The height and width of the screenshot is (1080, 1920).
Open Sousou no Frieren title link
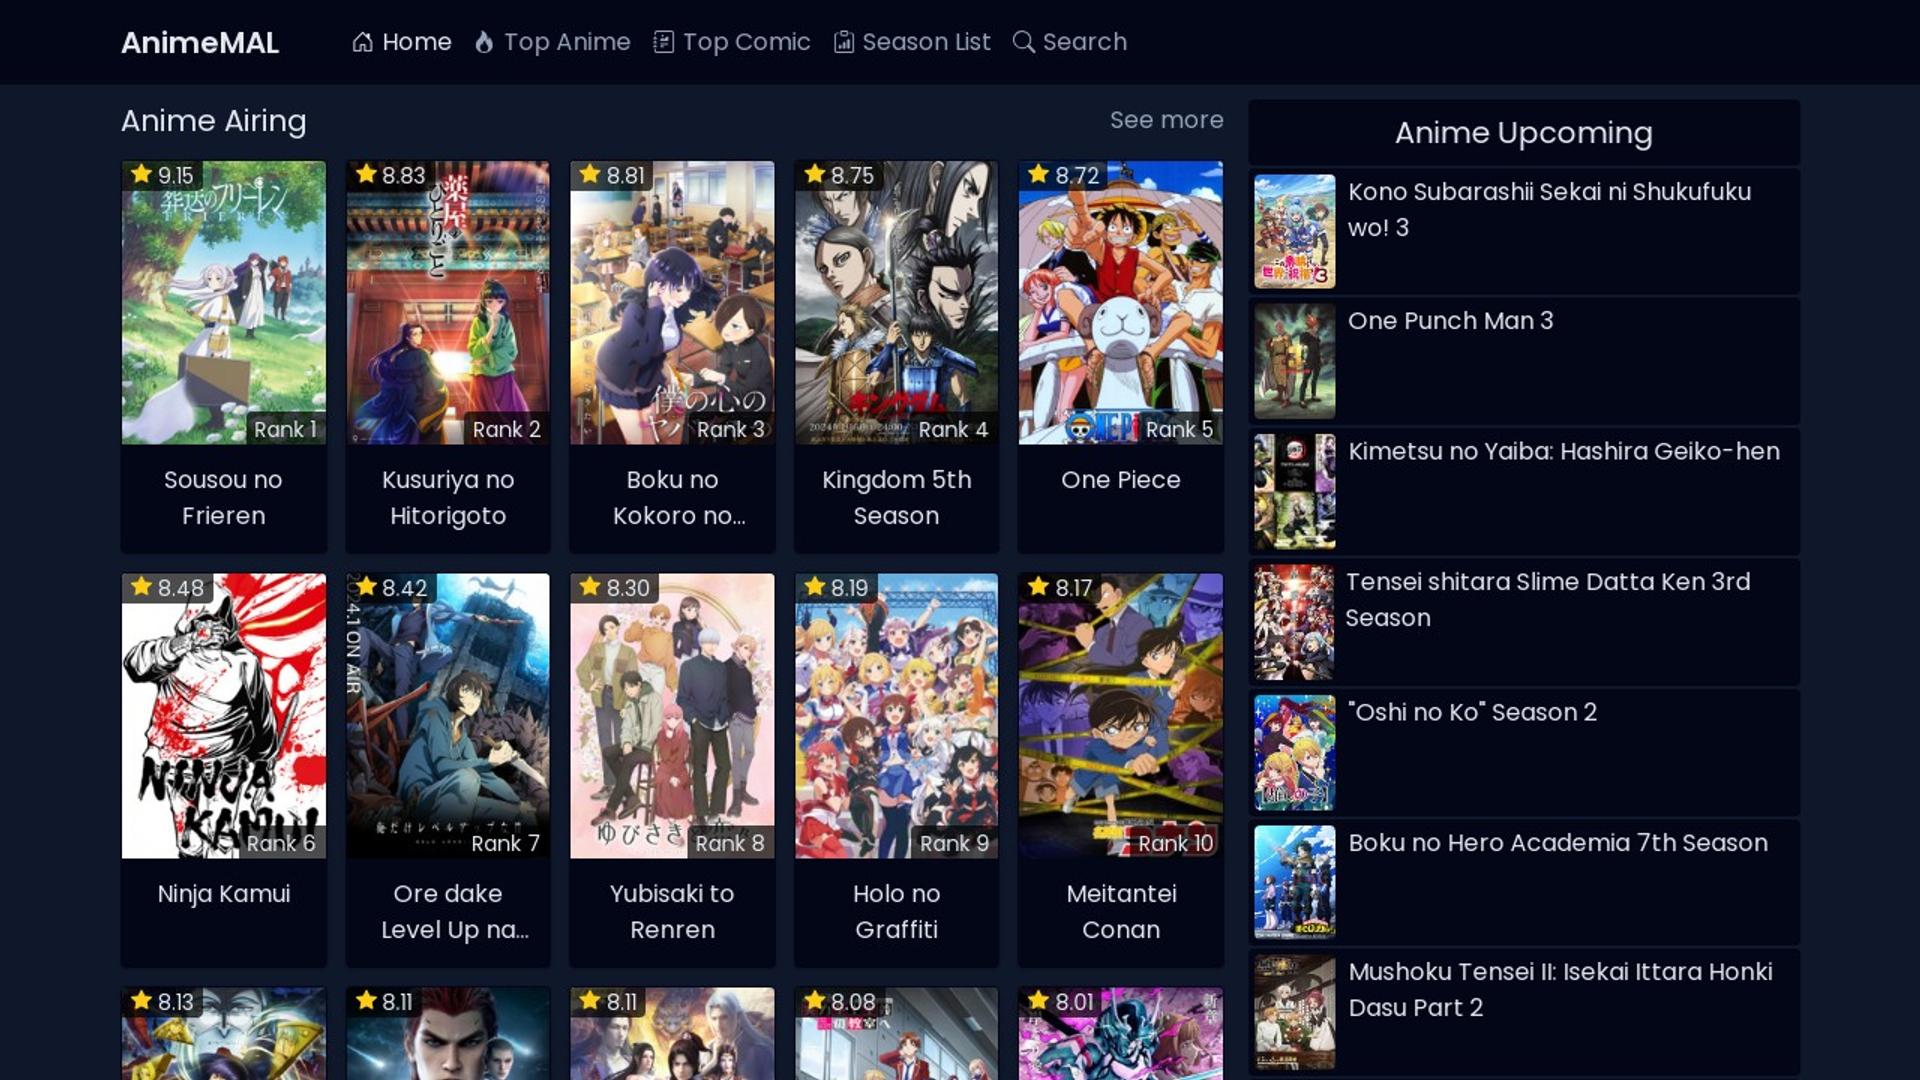click(x=223, y=498)
